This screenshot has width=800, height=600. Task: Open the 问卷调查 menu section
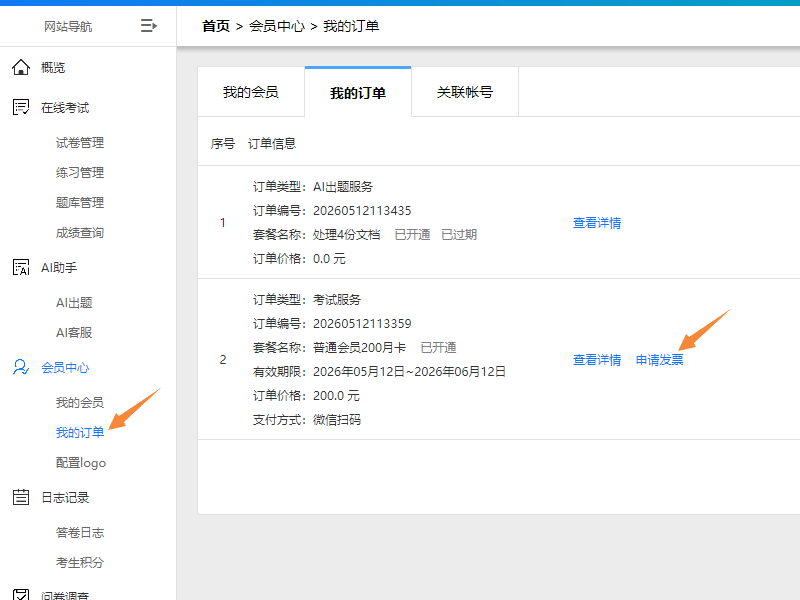65,595
